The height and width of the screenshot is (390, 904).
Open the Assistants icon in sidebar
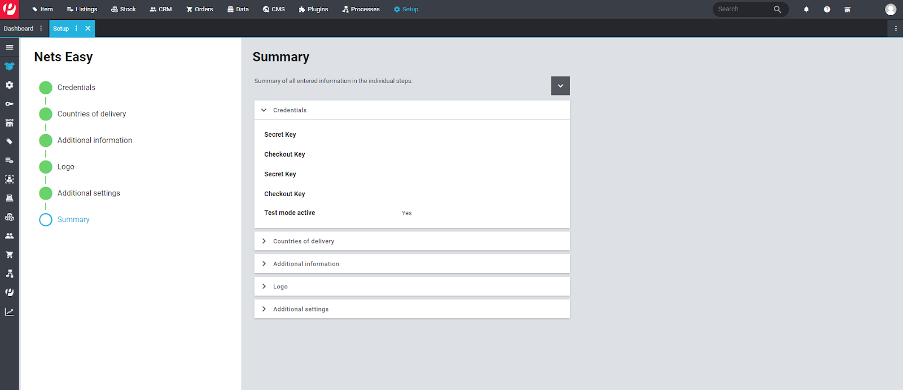(9, 66)
